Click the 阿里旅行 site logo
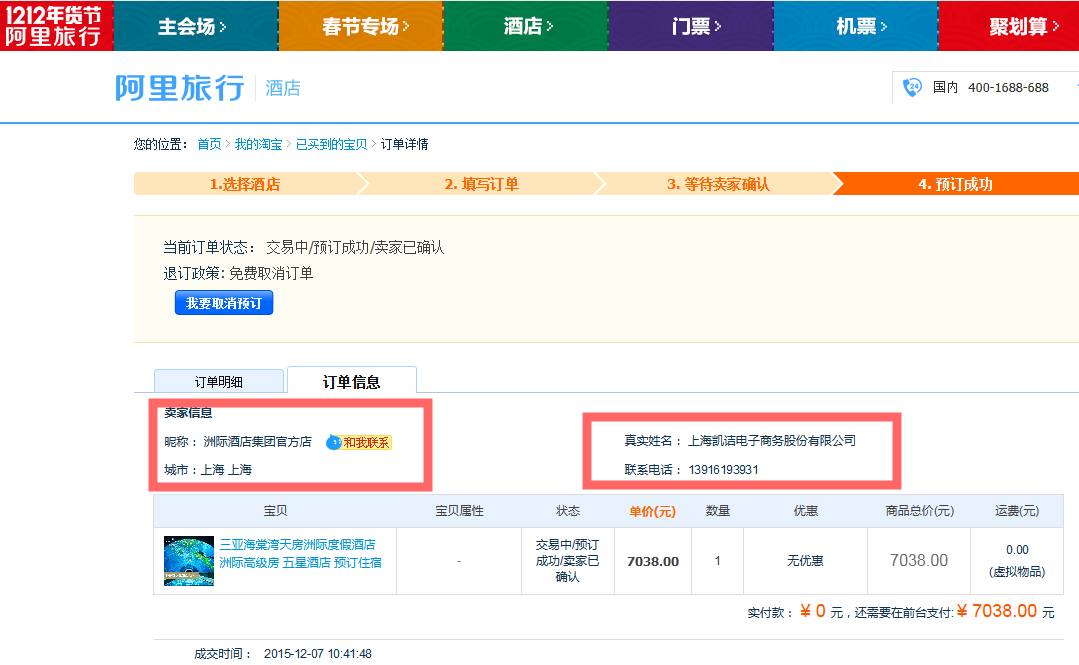Image resolution: width=1079 pixels, height=665 pixels. (x=178, y=87)
